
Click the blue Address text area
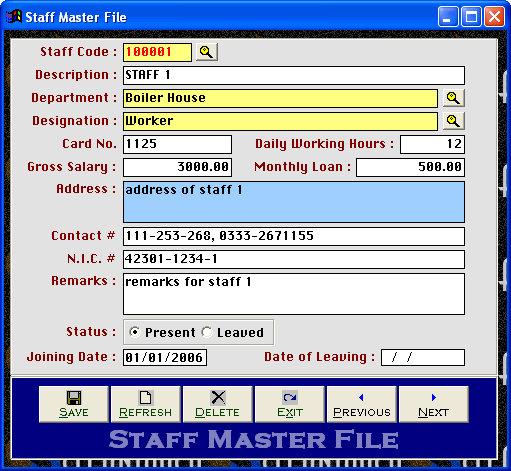(x=294, y=202)
